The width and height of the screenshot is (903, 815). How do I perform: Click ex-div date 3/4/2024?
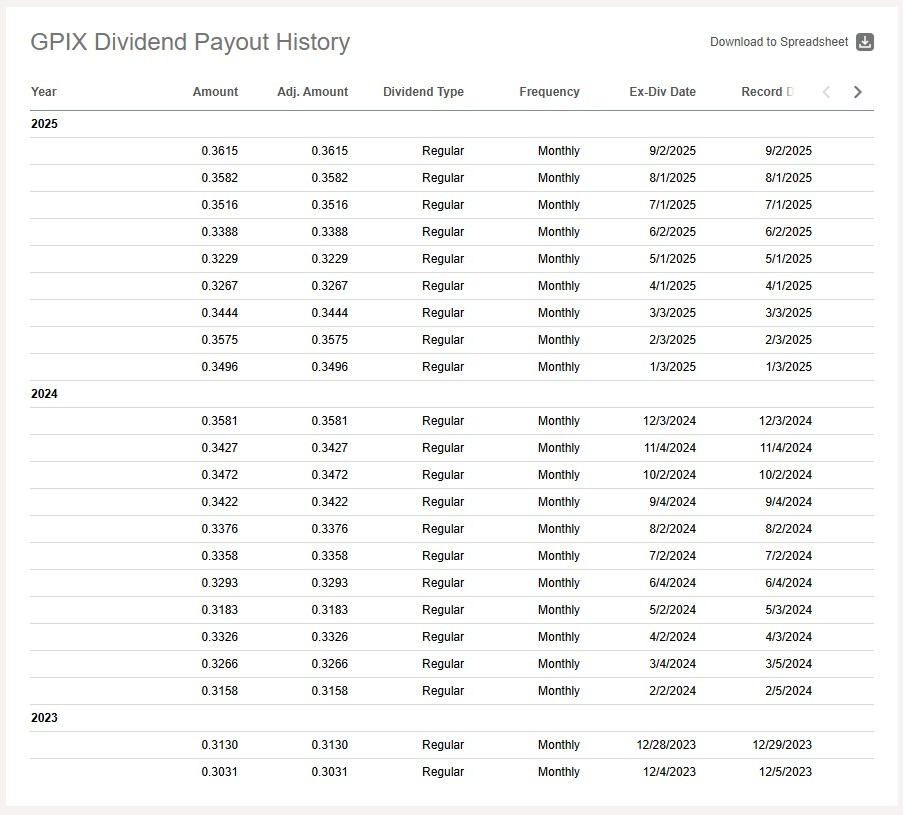click(x=672, y=664)
